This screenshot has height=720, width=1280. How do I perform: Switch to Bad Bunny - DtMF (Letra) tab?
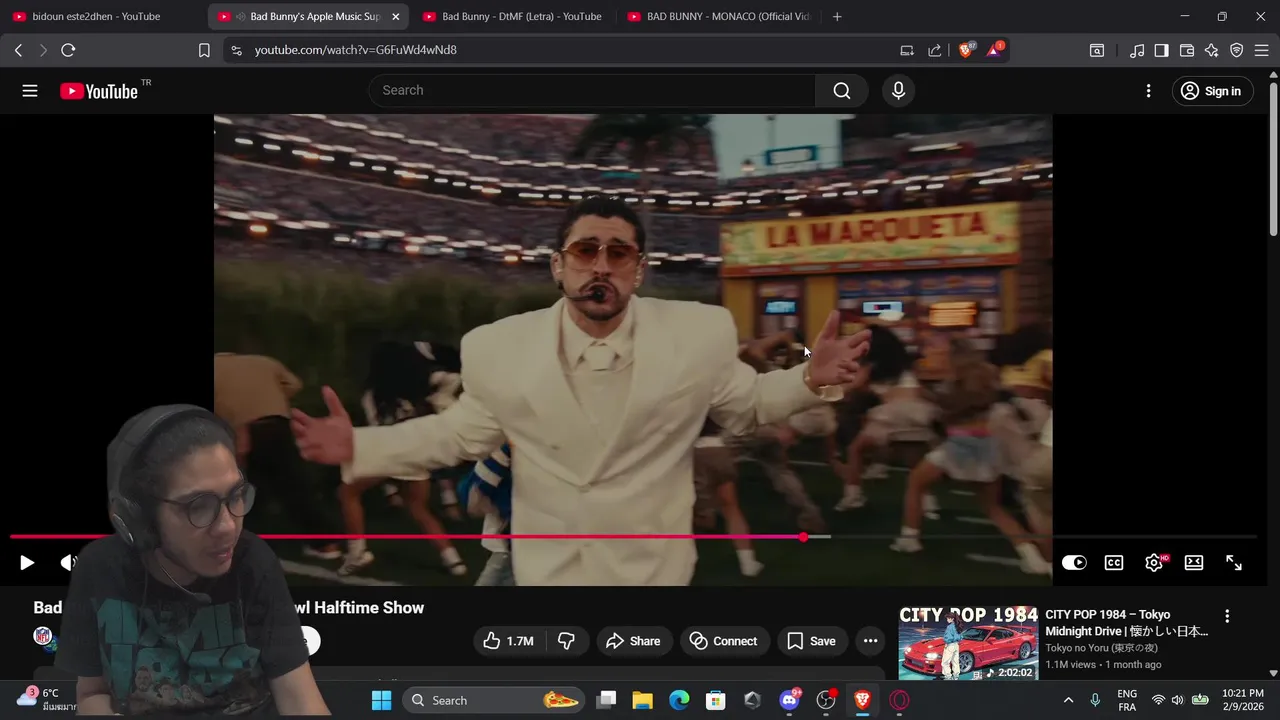coord(512,17)
